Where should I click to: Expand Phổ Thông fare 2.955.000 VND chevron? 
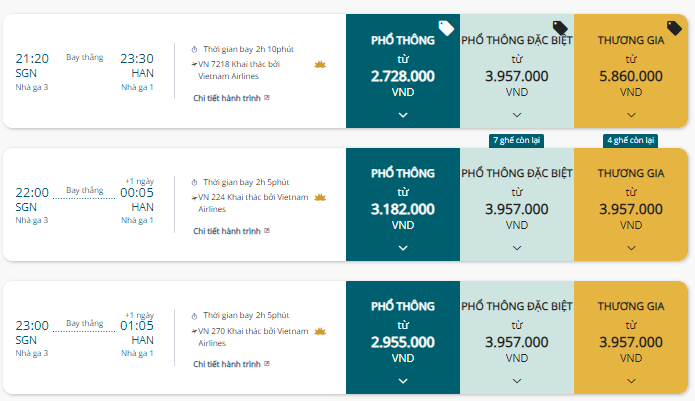(403, 381)
